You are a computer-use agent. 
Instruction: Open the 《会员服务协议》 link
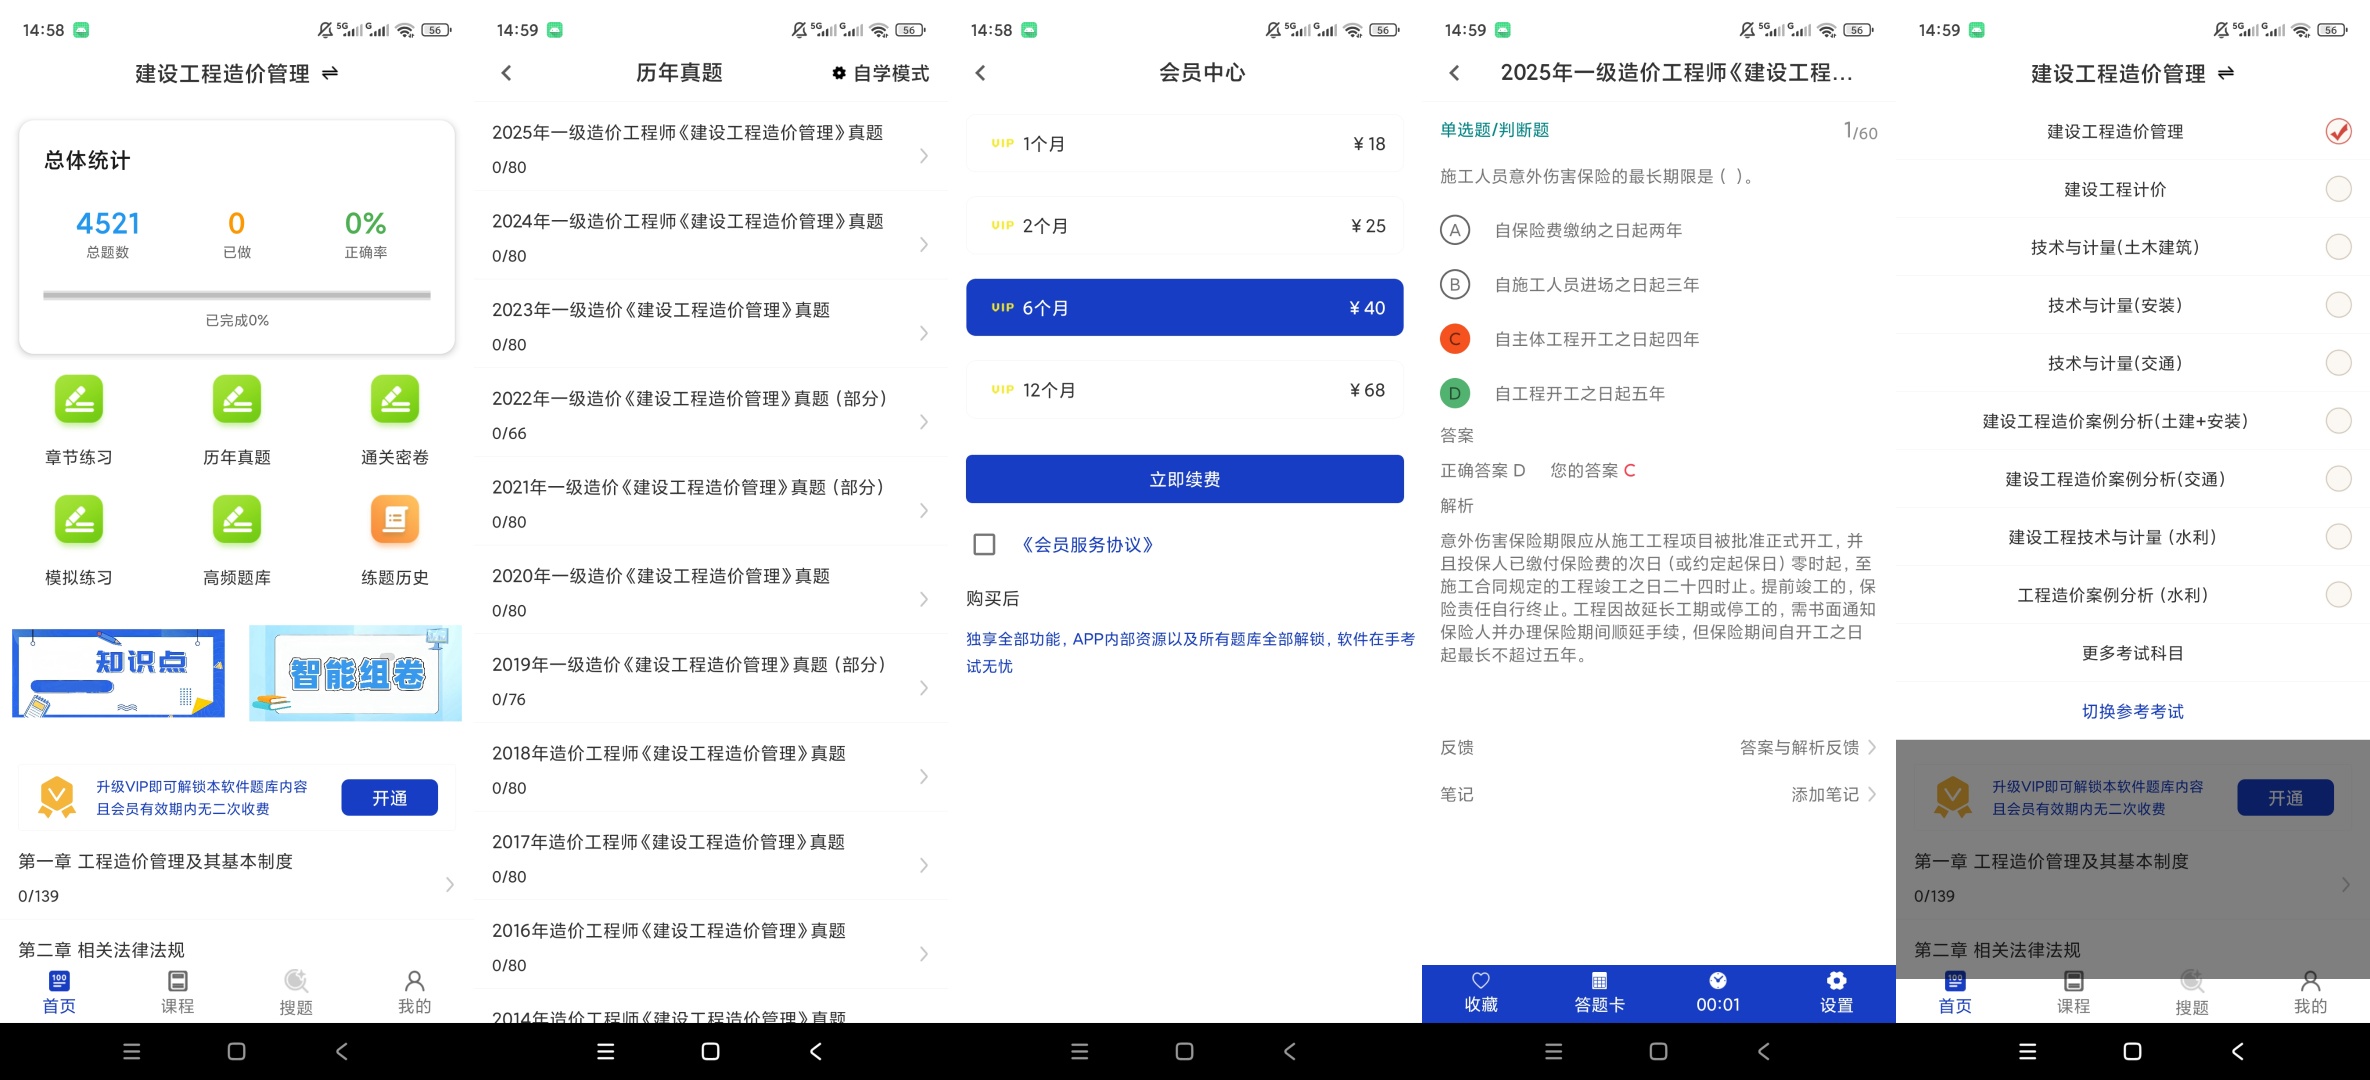pyautogui.click(x=1087, y=545)
